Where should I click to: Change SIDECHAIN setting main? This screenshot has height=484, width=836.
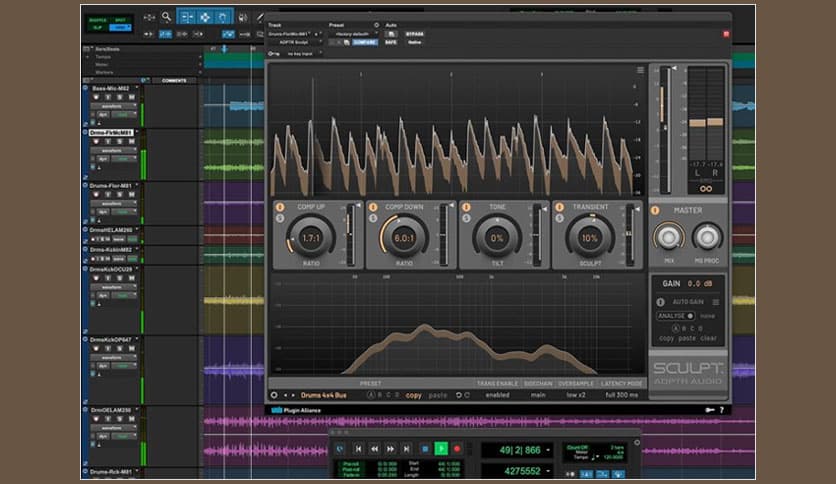(538, 395)
